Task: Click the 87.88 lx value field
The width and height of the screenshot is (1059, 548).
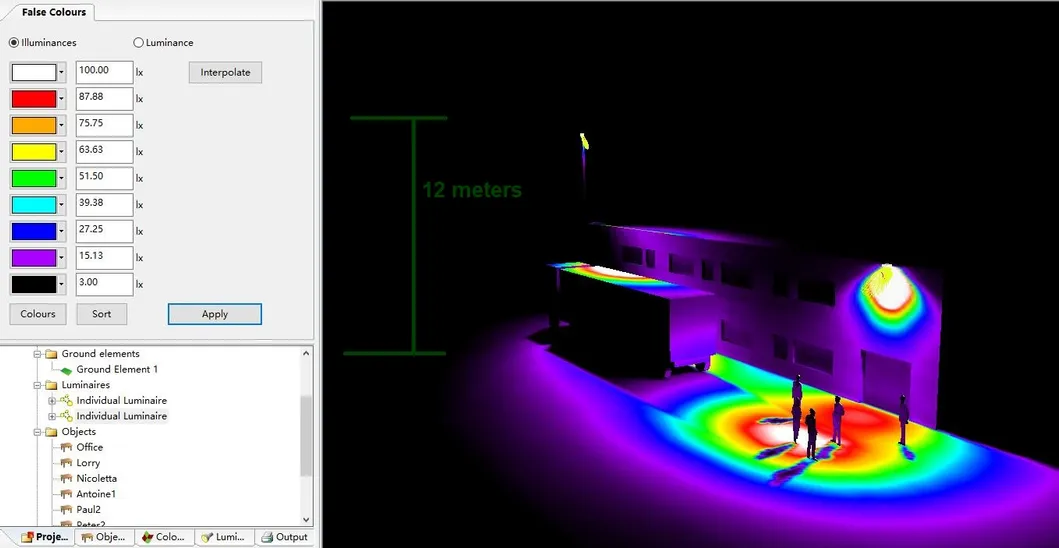Action: coord(104,99)
